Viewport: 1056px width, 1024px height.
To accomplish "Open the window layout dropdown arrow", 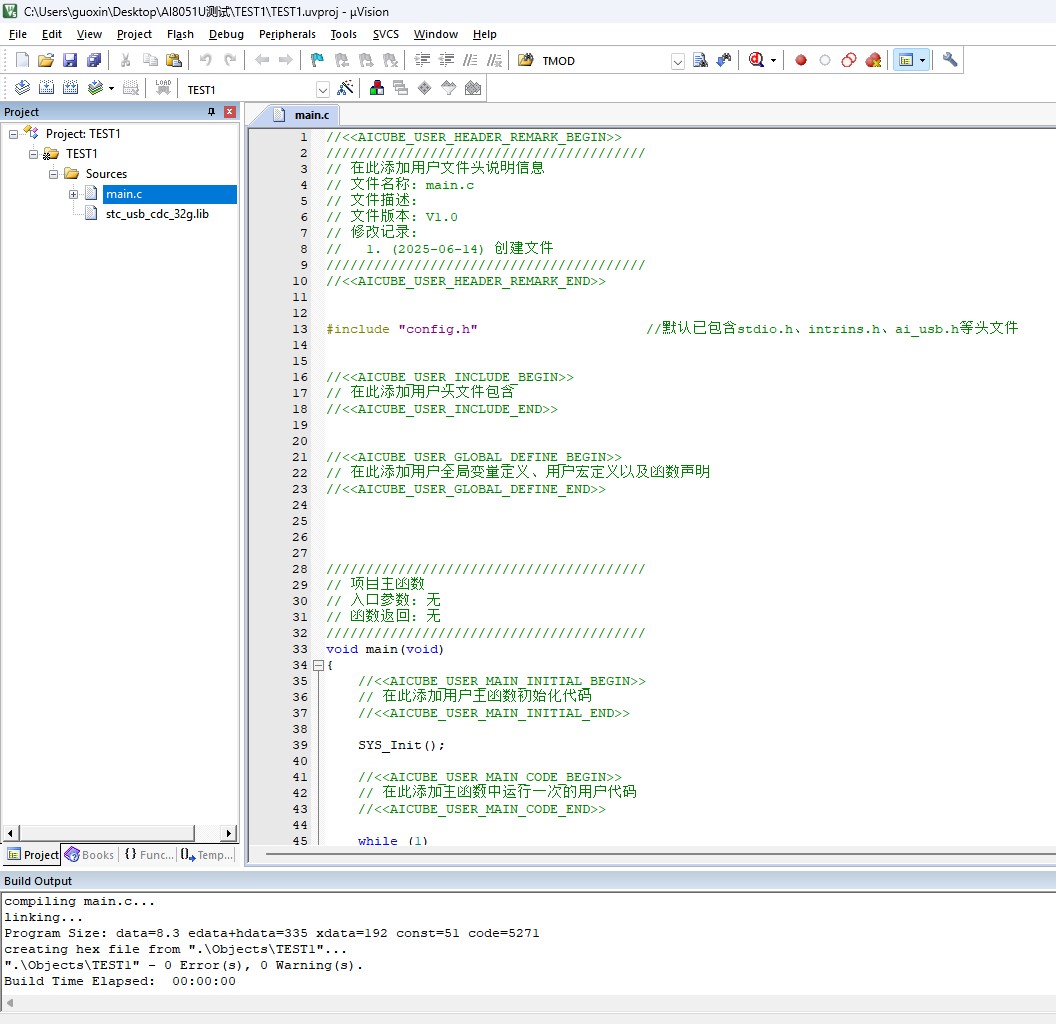I will [x=923, y=61].
